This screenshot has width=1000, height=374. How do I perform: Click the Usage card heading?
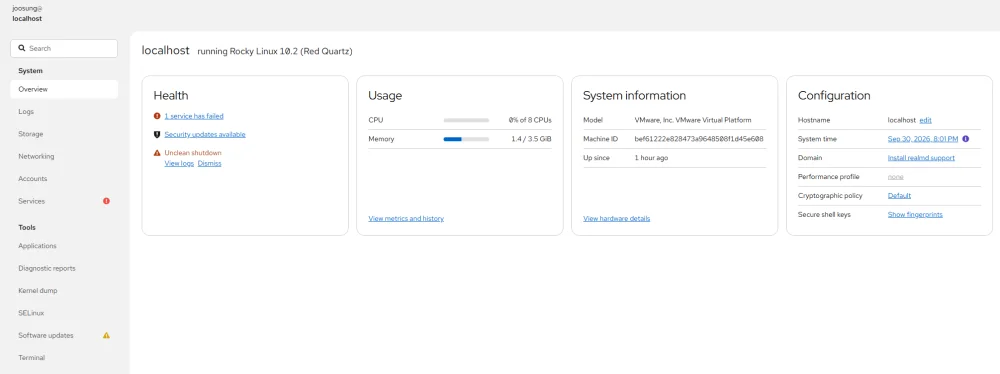click(385, 96)
